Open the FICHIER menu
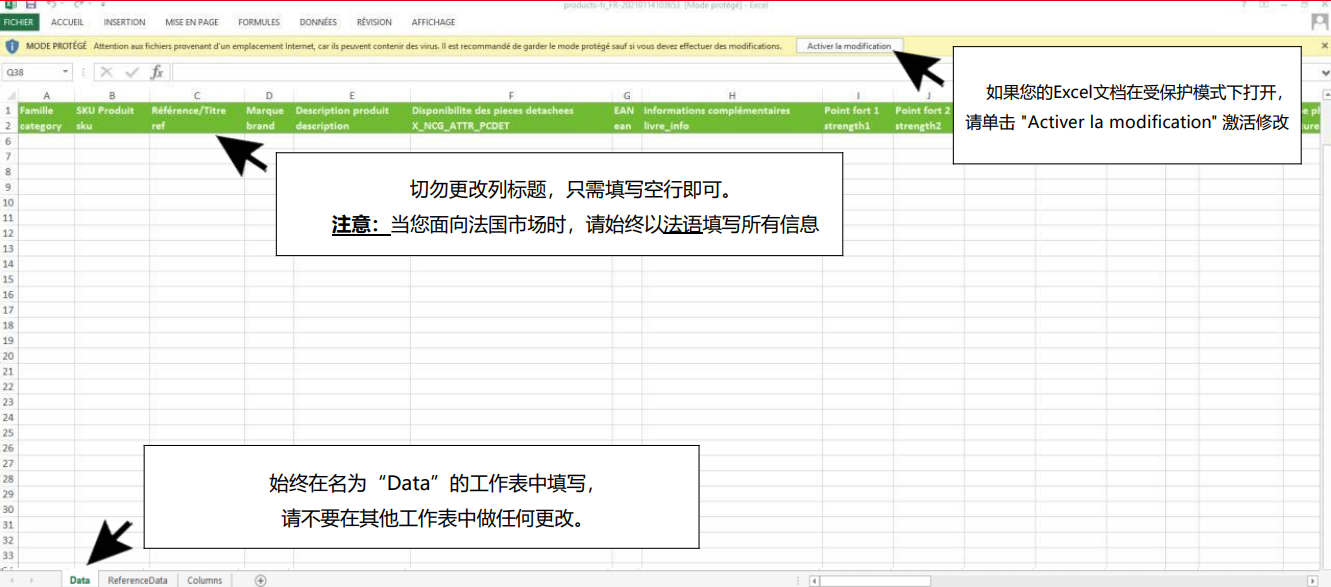Screen dimensions: 1331x587 [x=19, y=22]
